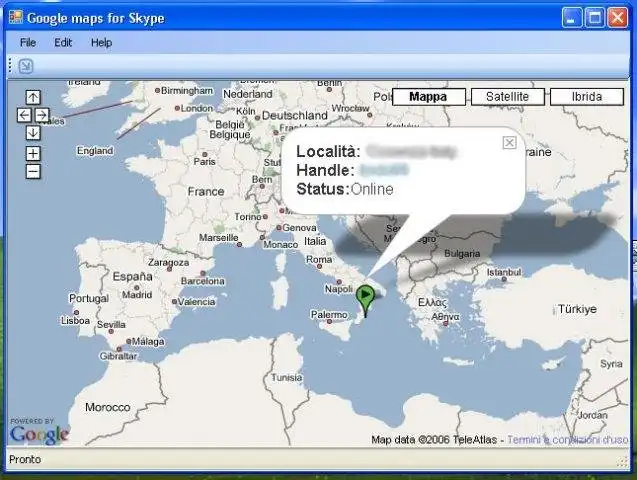The height and width of the screenshot is (480, 637).
Task: Click the toolbar grip handle dots
Action: (x=10, y=66)
